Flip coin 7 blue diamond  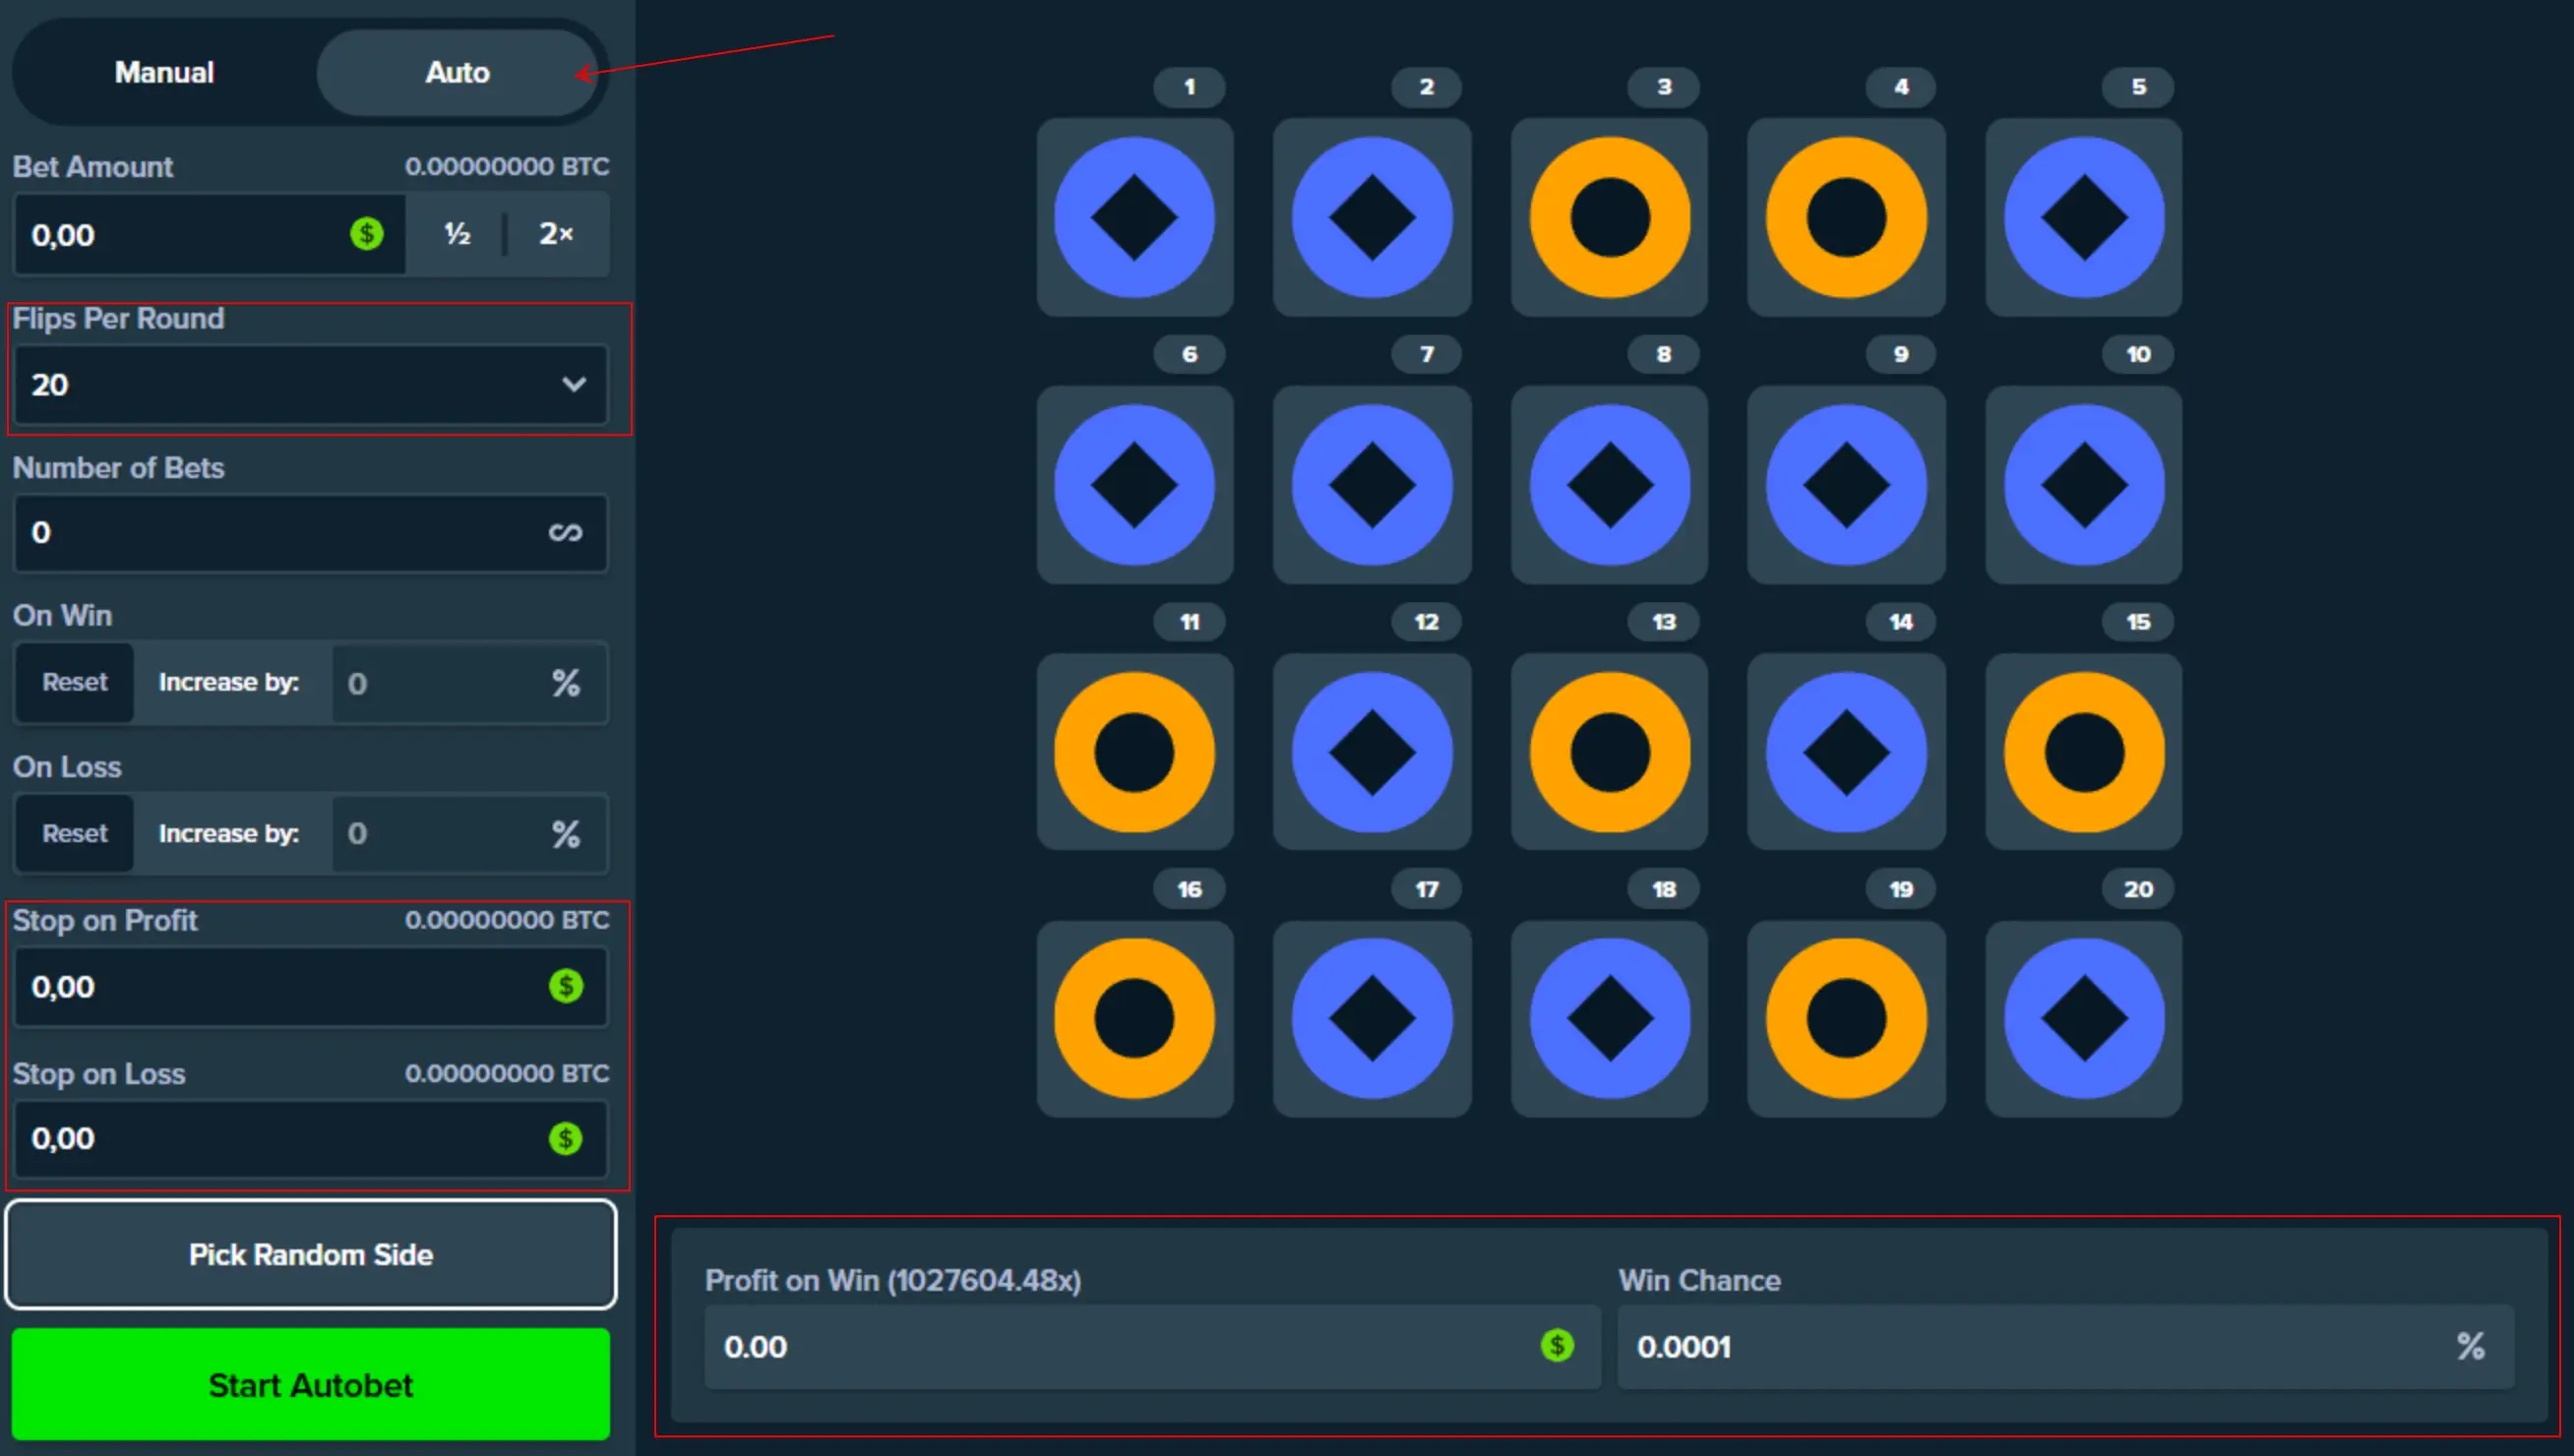[1372, 485]
